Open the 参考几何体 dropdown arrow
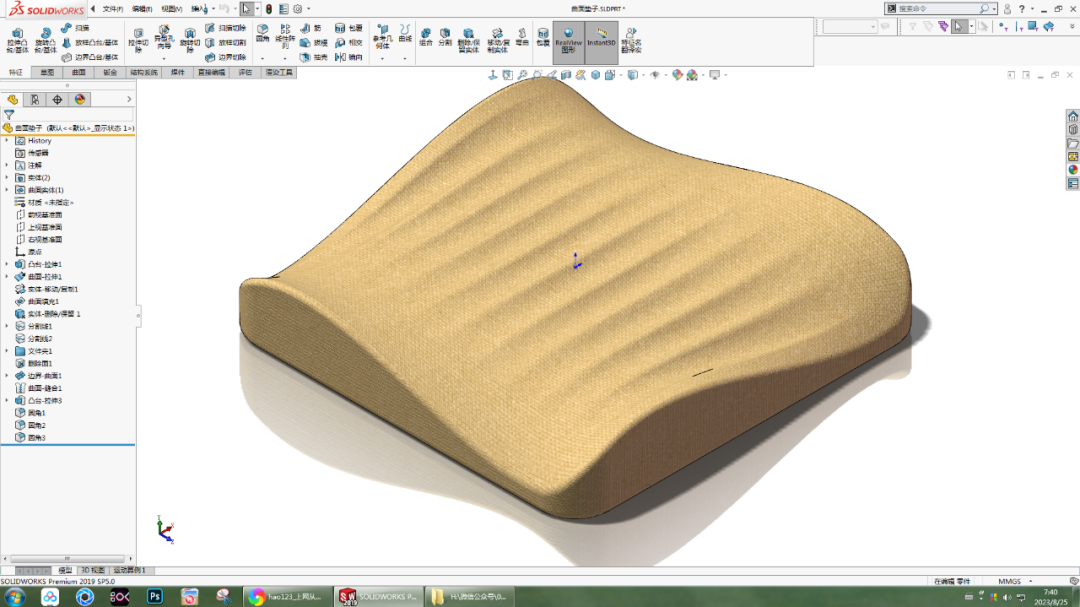This screenshot has height=607, width=1080. [x=381, y=60]
